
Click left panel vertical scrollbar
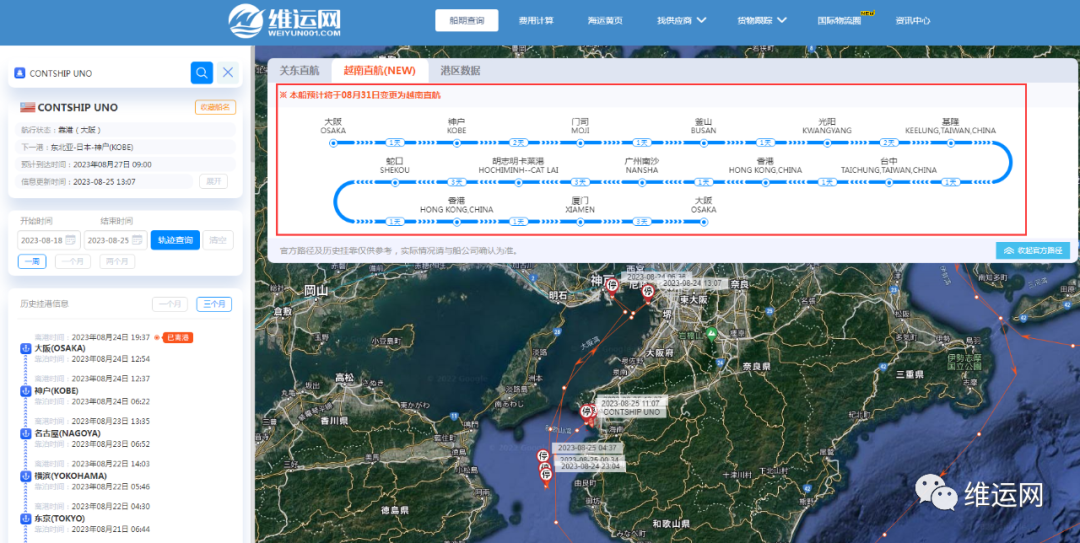[x=251, y=103]
